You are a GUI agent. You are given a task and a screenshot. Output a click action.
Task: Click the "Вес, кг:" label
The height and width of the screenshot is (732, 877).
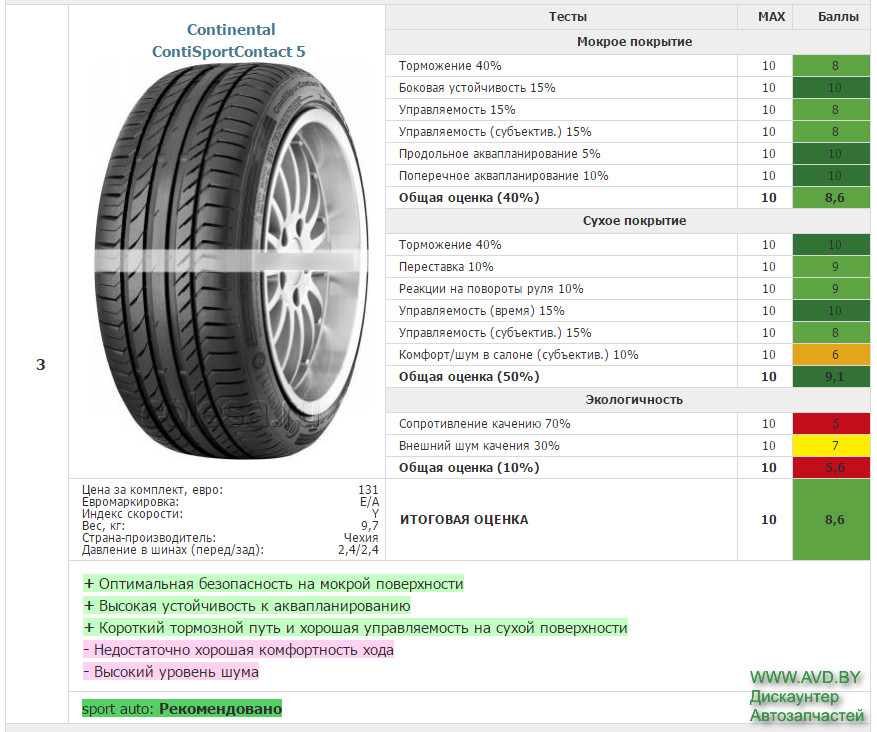[103, 526]
